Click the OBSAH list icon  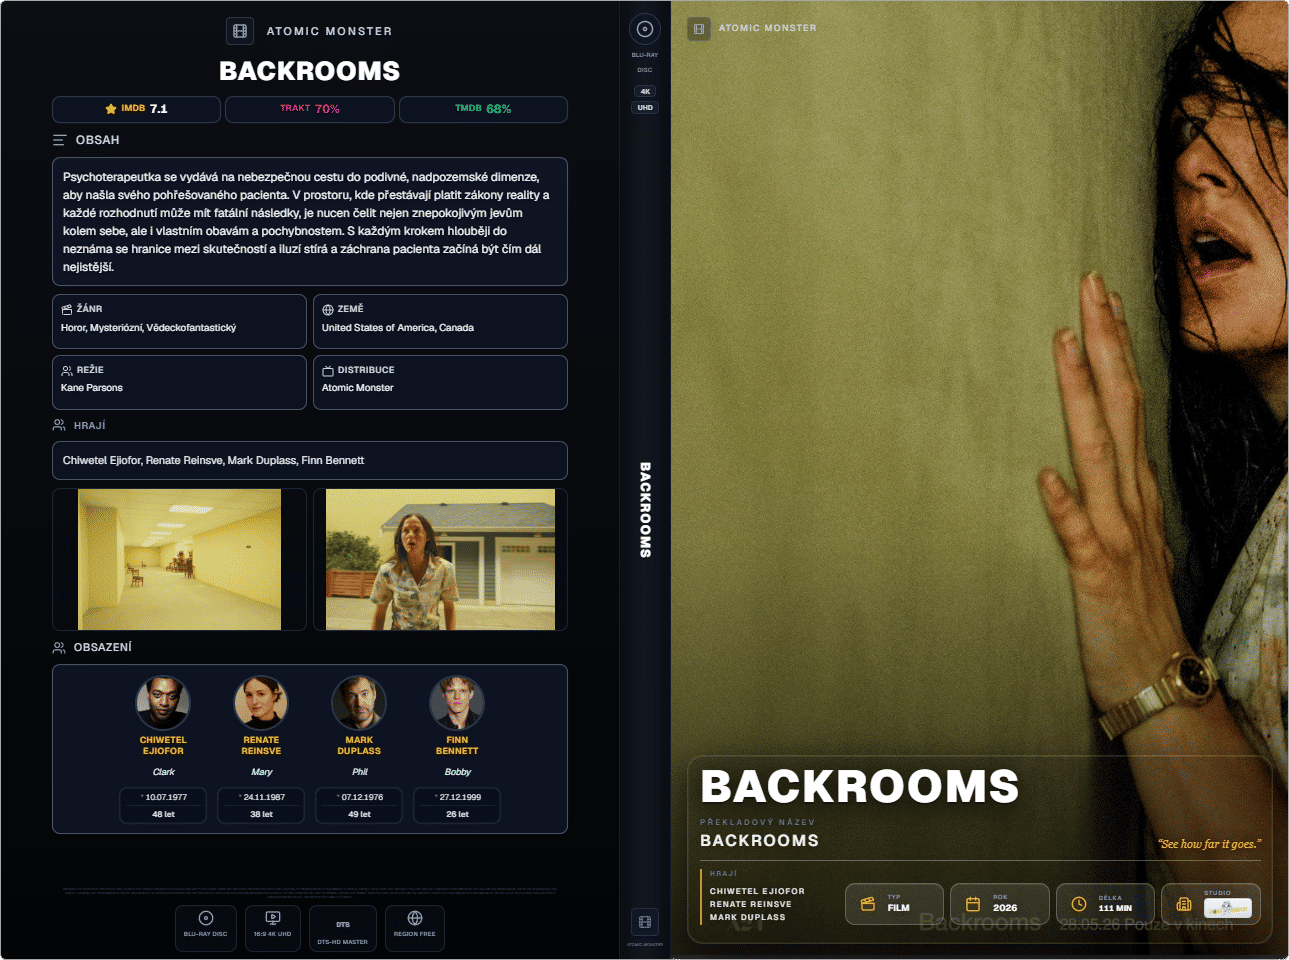pos(59,140)
